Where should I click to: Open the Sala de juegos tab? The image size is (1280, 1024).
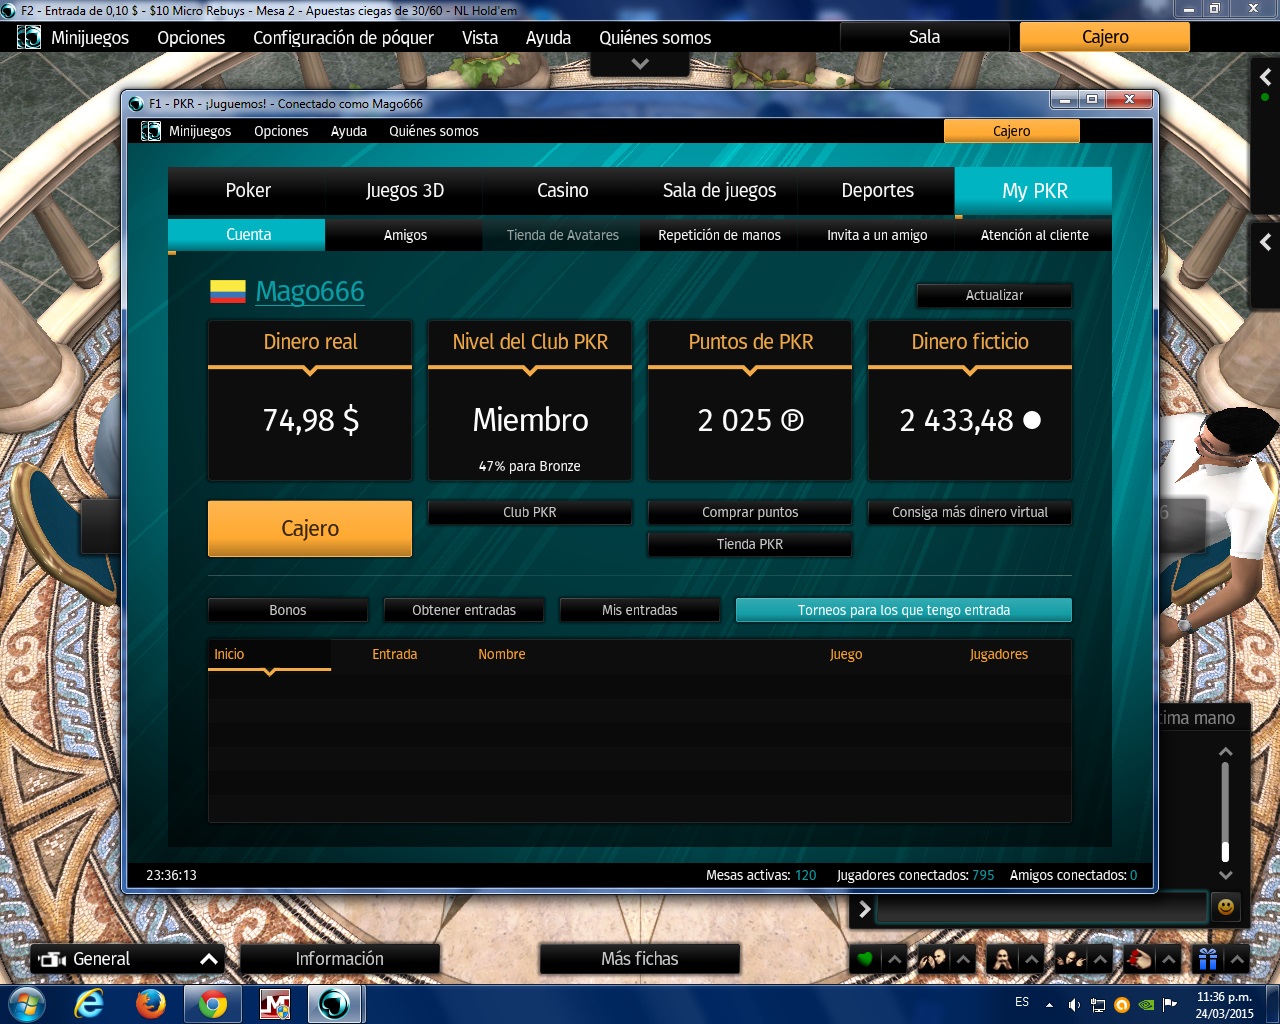click(720, 190)
